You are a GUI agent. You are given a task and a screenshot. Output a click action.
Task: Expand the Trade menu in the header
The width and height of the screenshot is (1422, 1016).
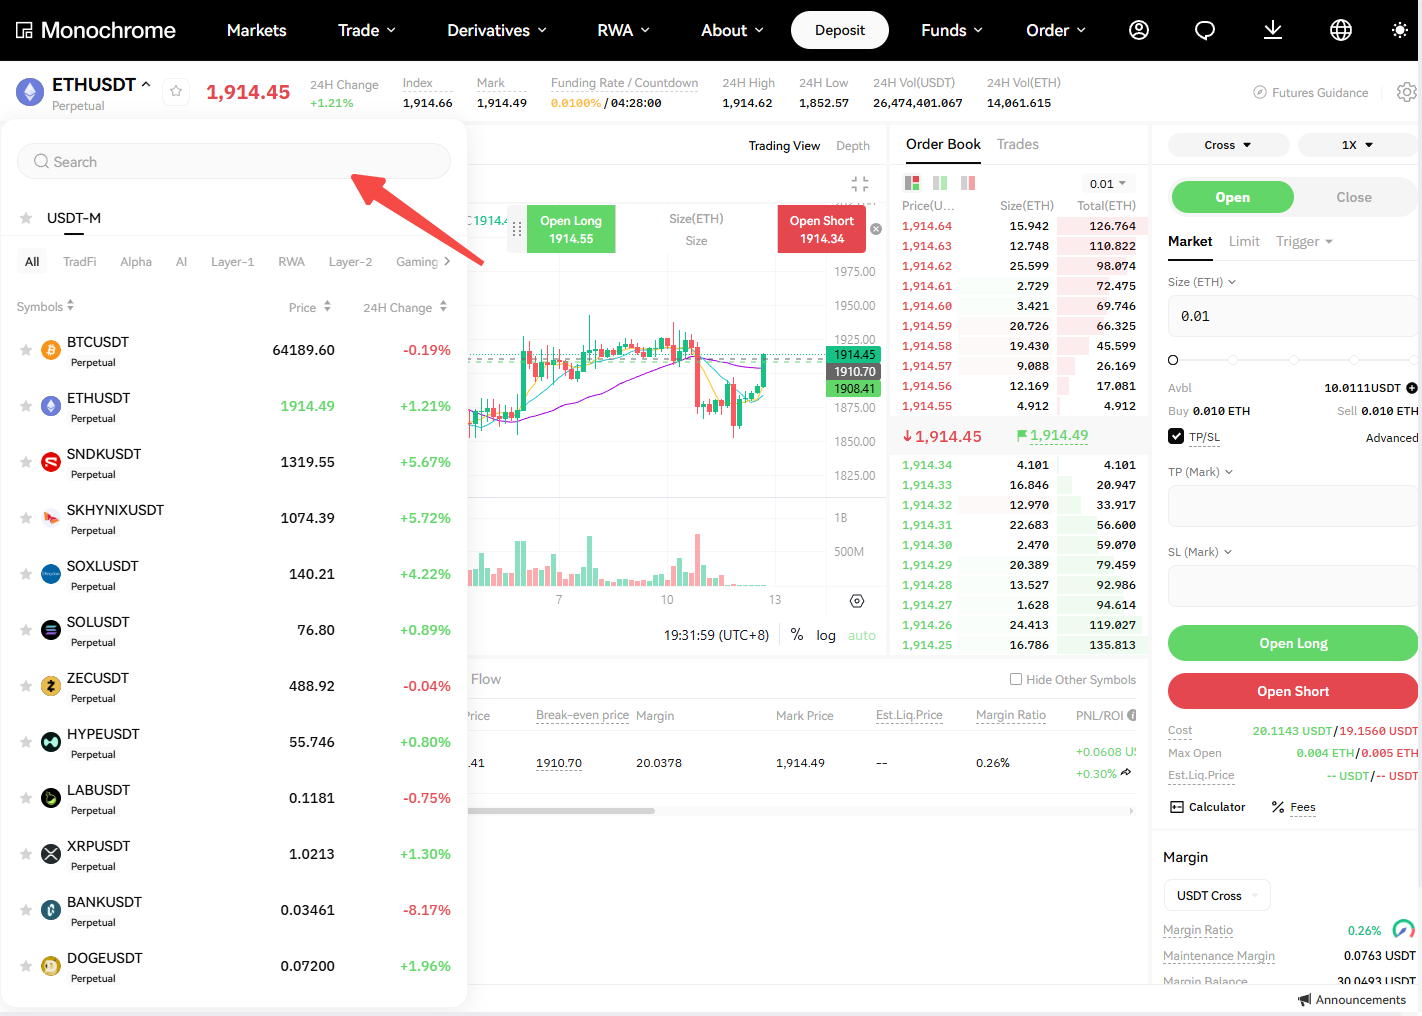(367, 30)
